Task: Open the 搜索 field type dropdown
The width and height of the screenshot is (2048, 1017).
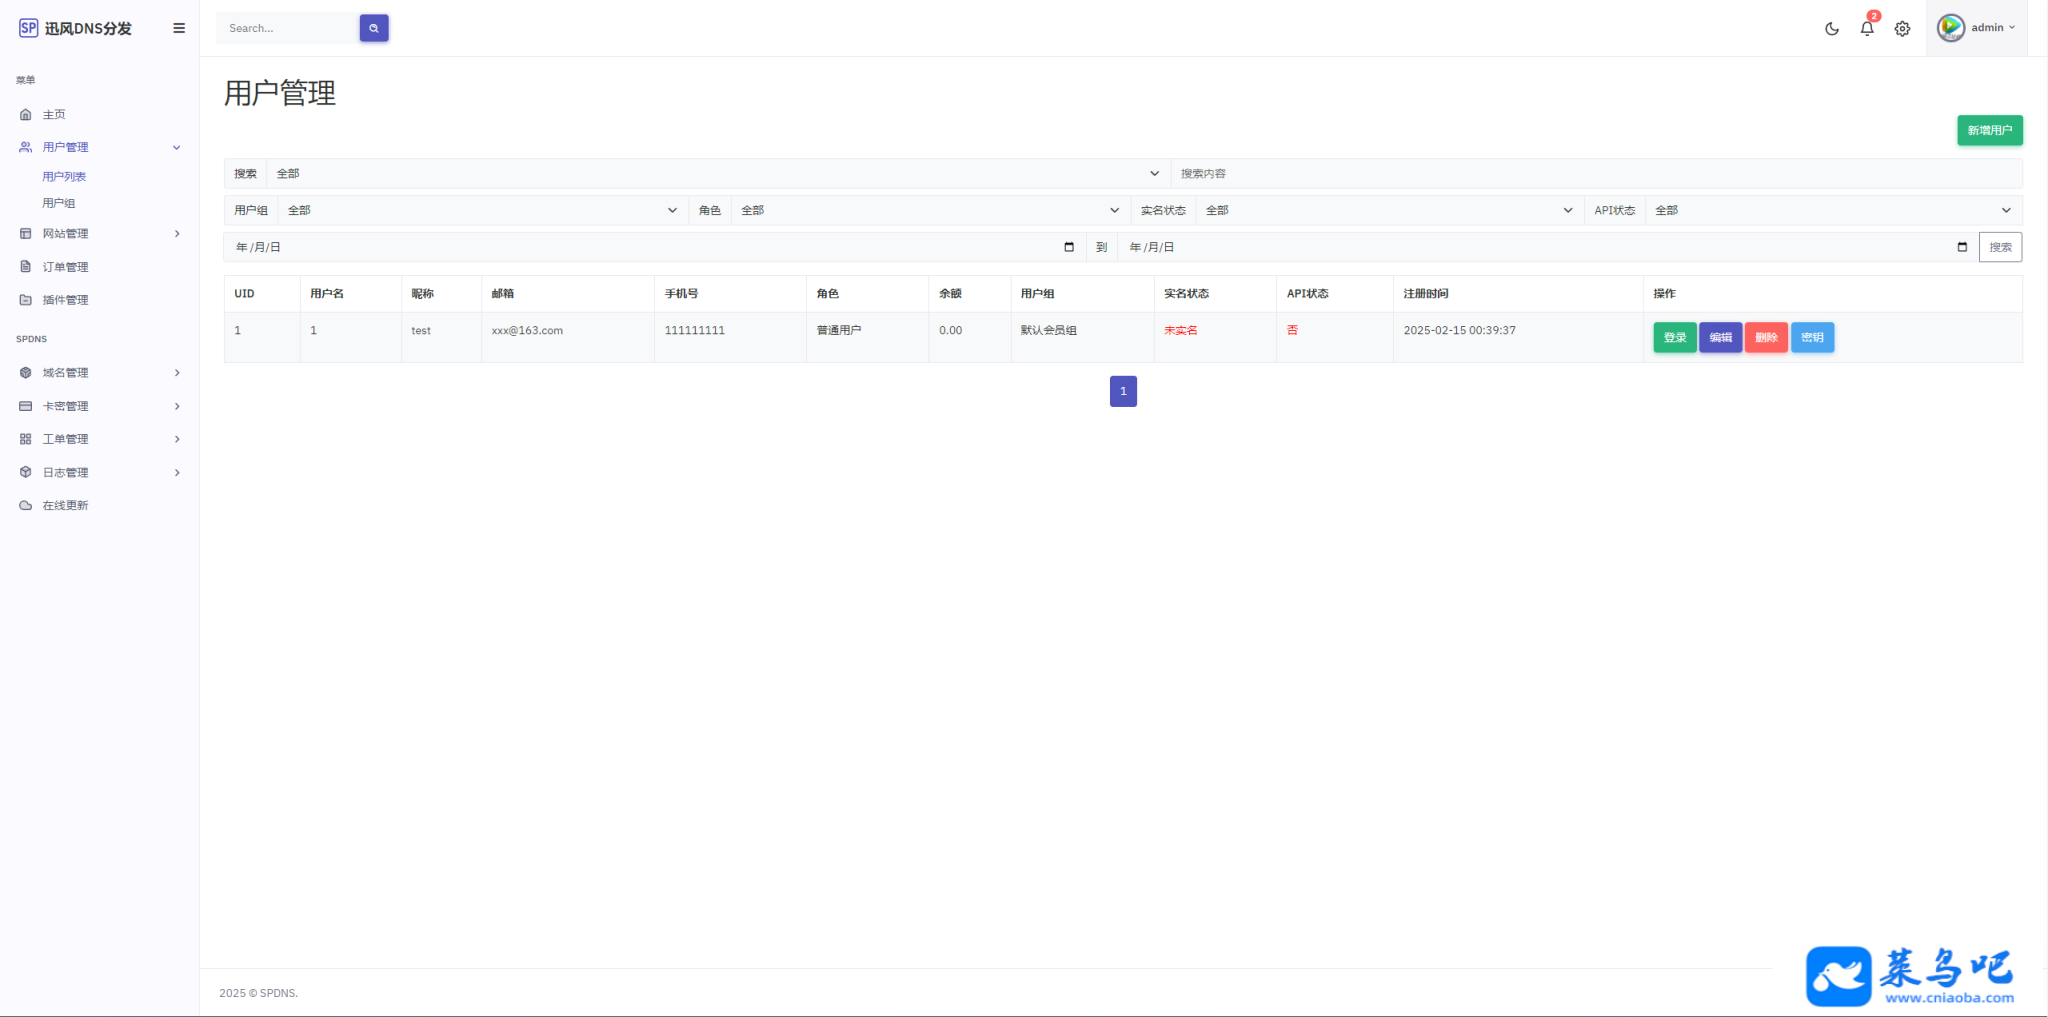Action: 718,174
